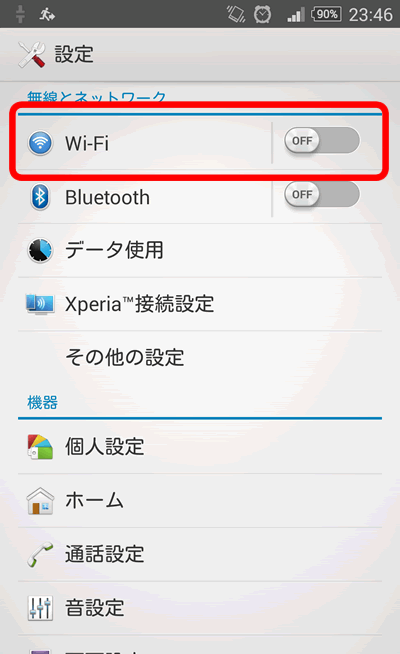This screenshot has height=654, width=400.
Task: Open その他の設定
Action: click(200, 358)
